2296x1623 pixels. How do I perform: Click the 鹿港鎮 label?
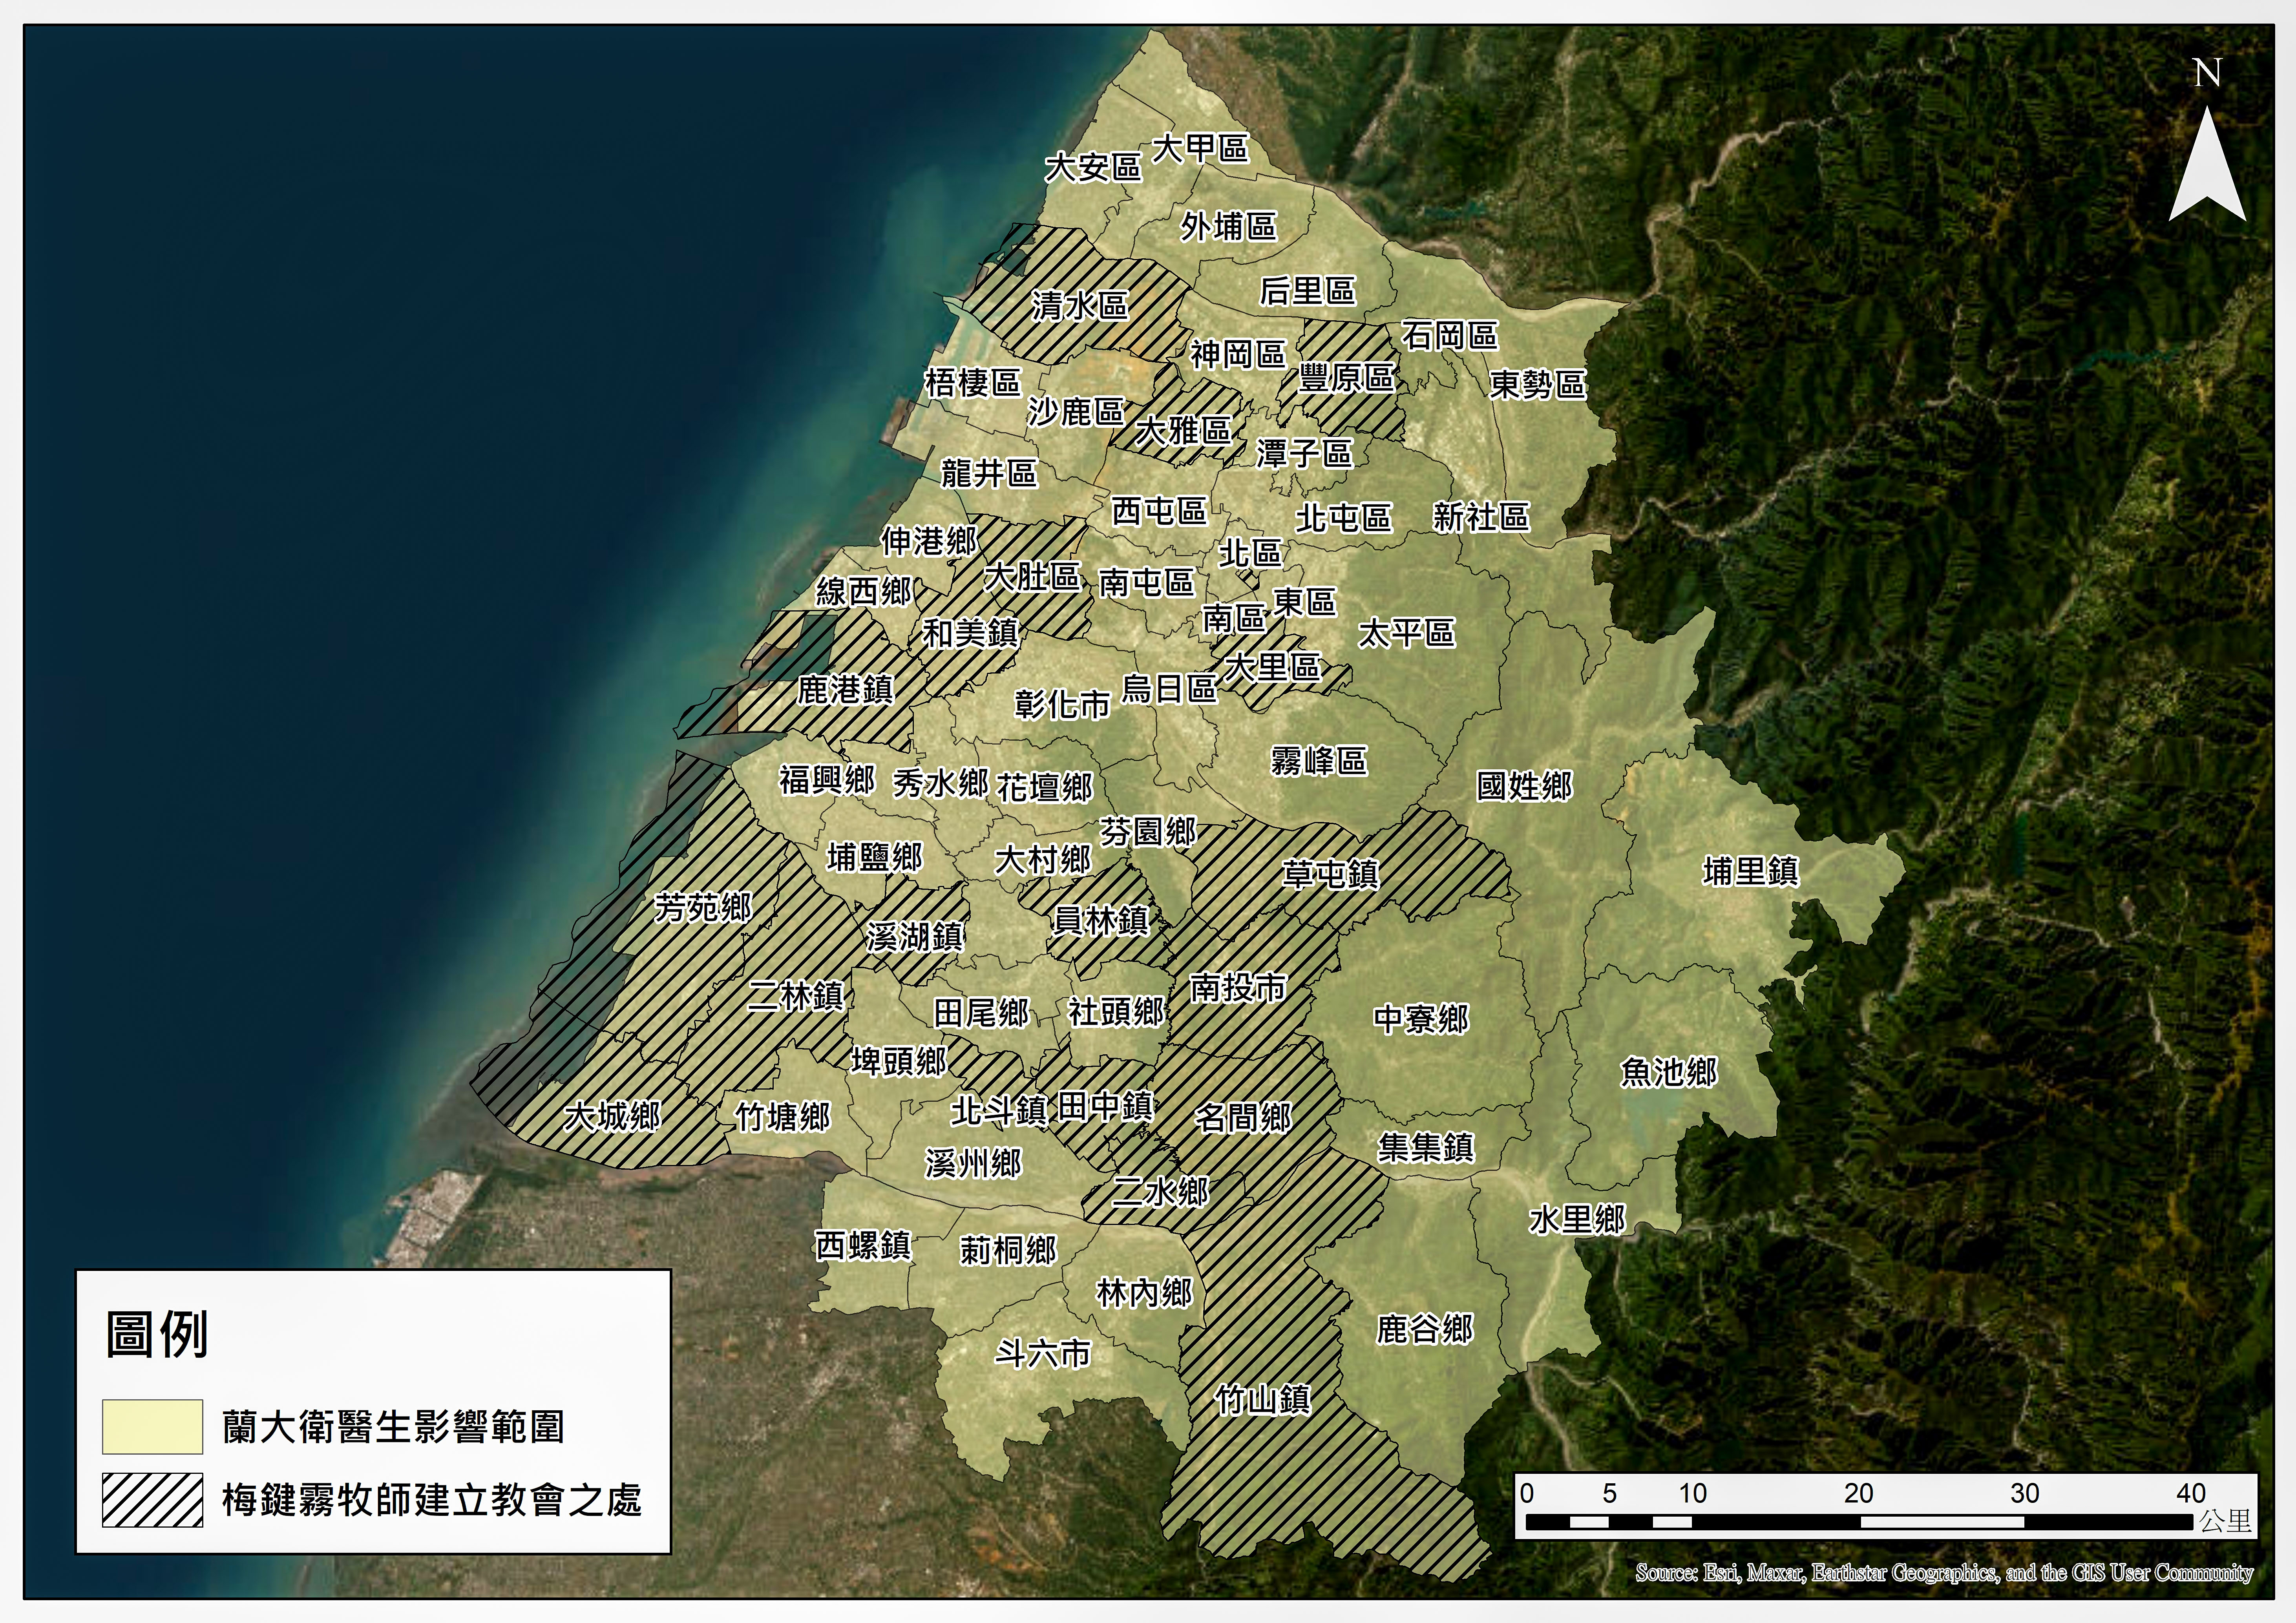tap(845, 690)
